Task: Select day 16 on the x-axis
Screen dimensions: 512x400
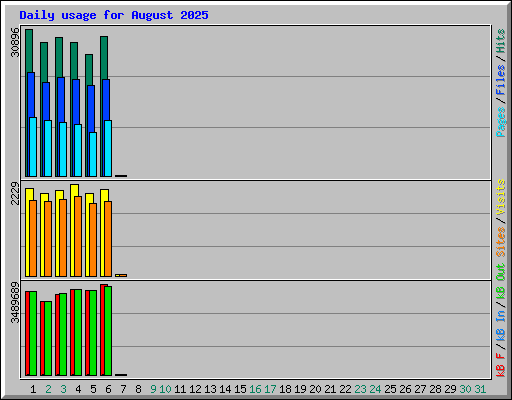Action: (255, 389)
